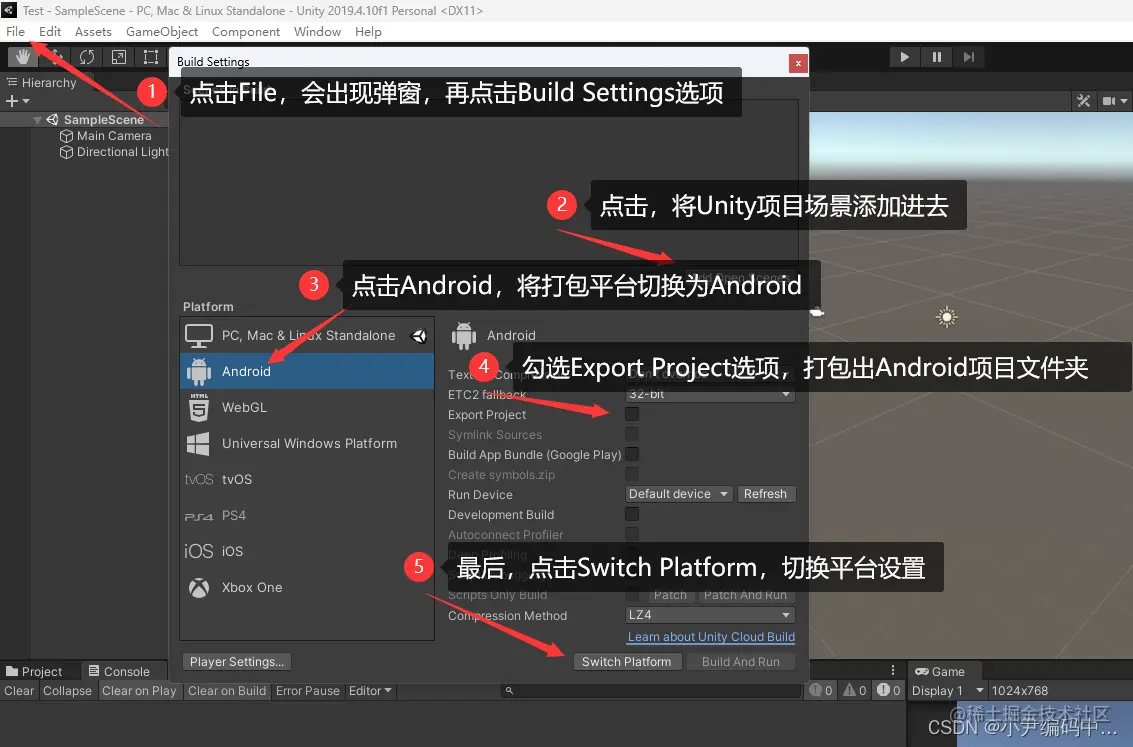Click the Console search field

651,691
